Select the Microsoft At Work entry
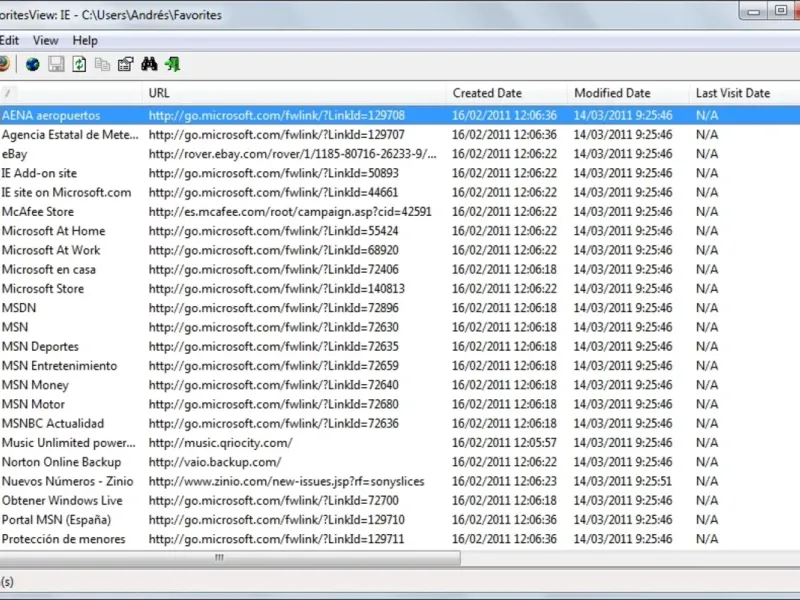Screen dimensions: 800x600 click(x=51, y=251)
